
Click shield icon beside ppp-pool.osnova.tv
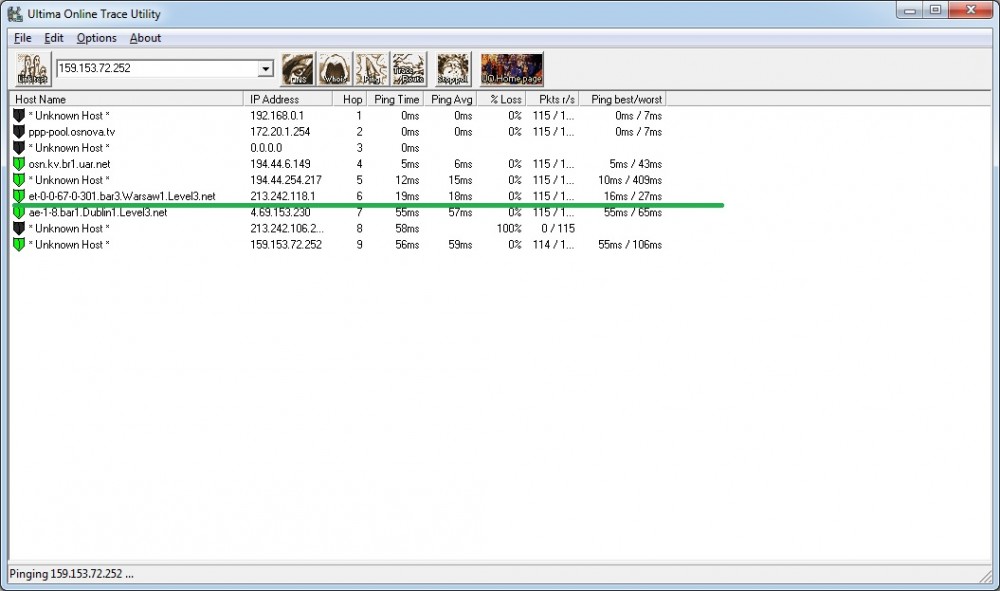coord(18,131)
